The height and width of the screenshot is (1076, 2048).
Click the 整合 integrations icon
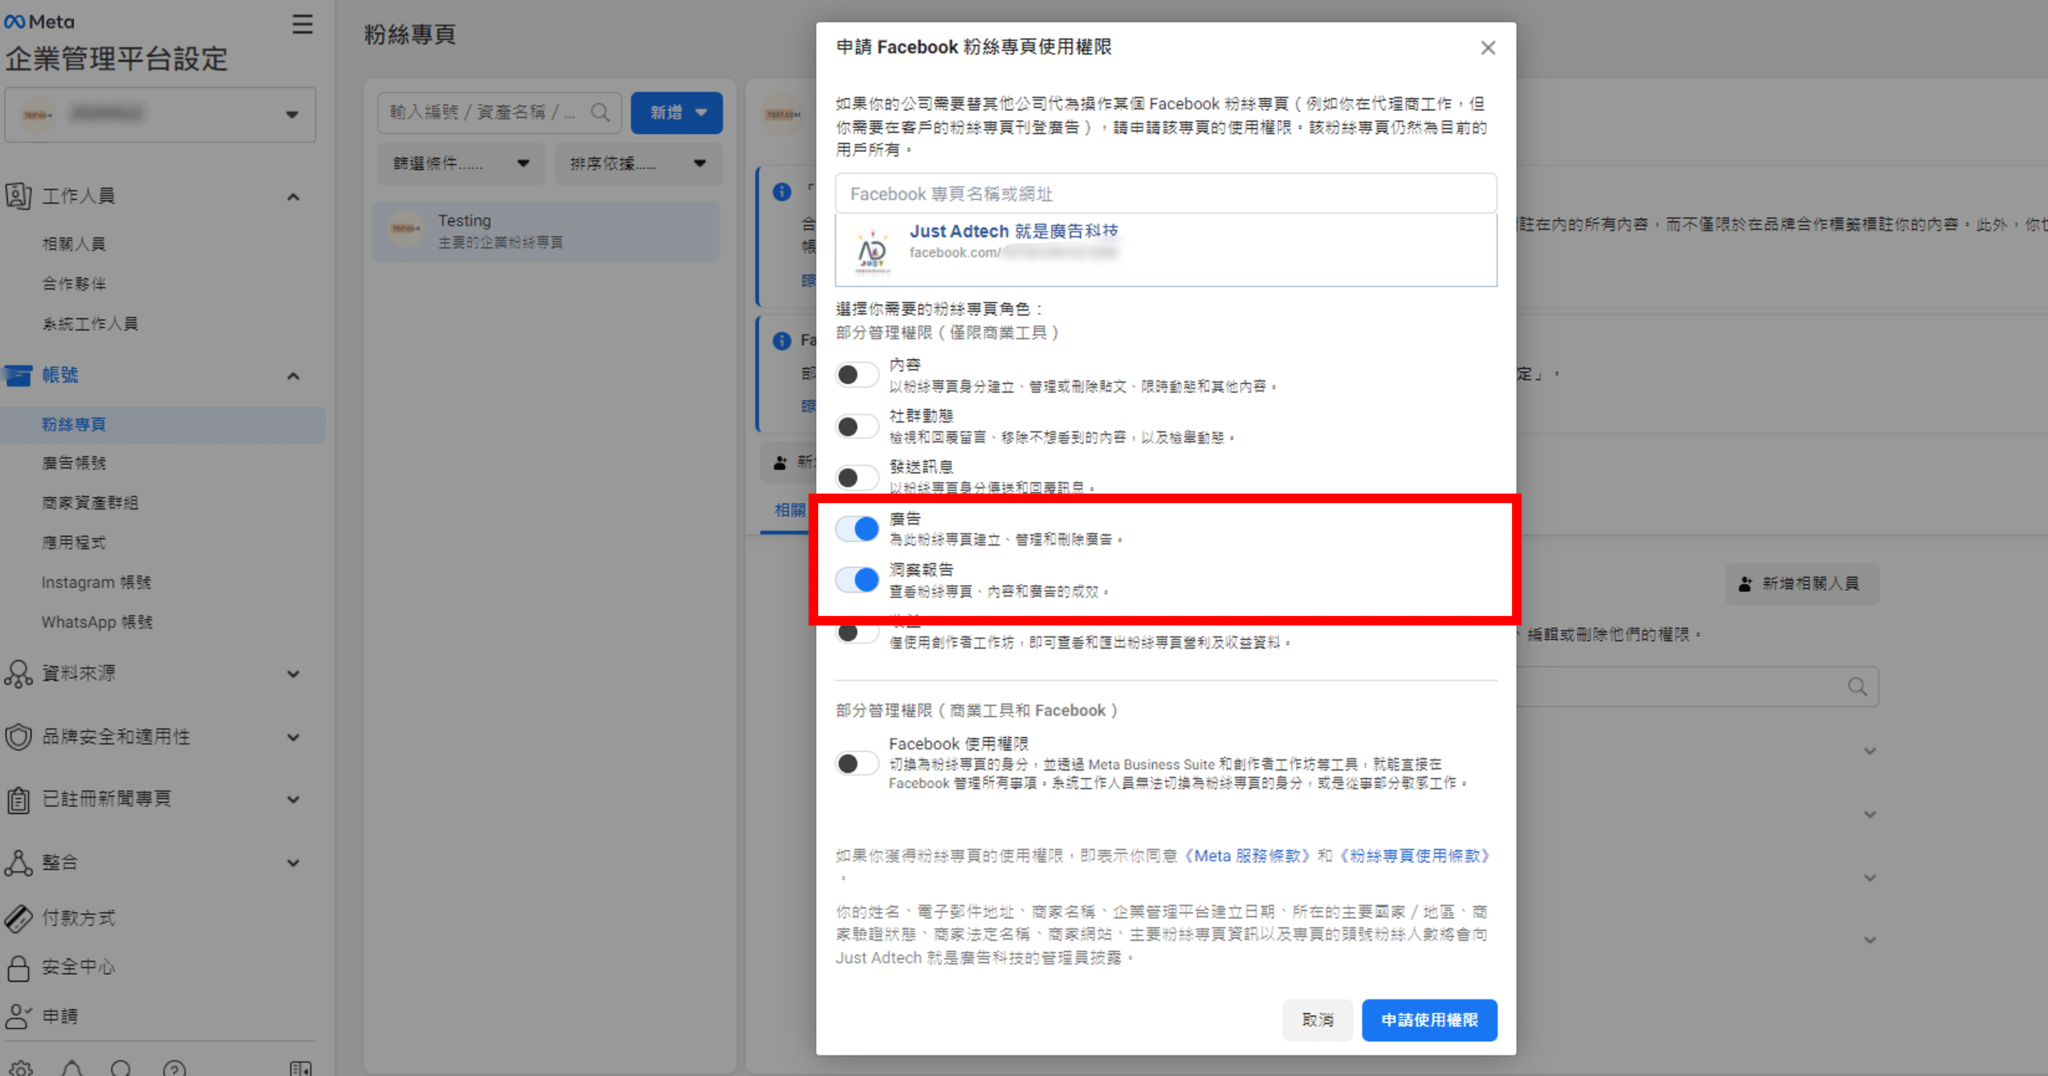[18, 862]
